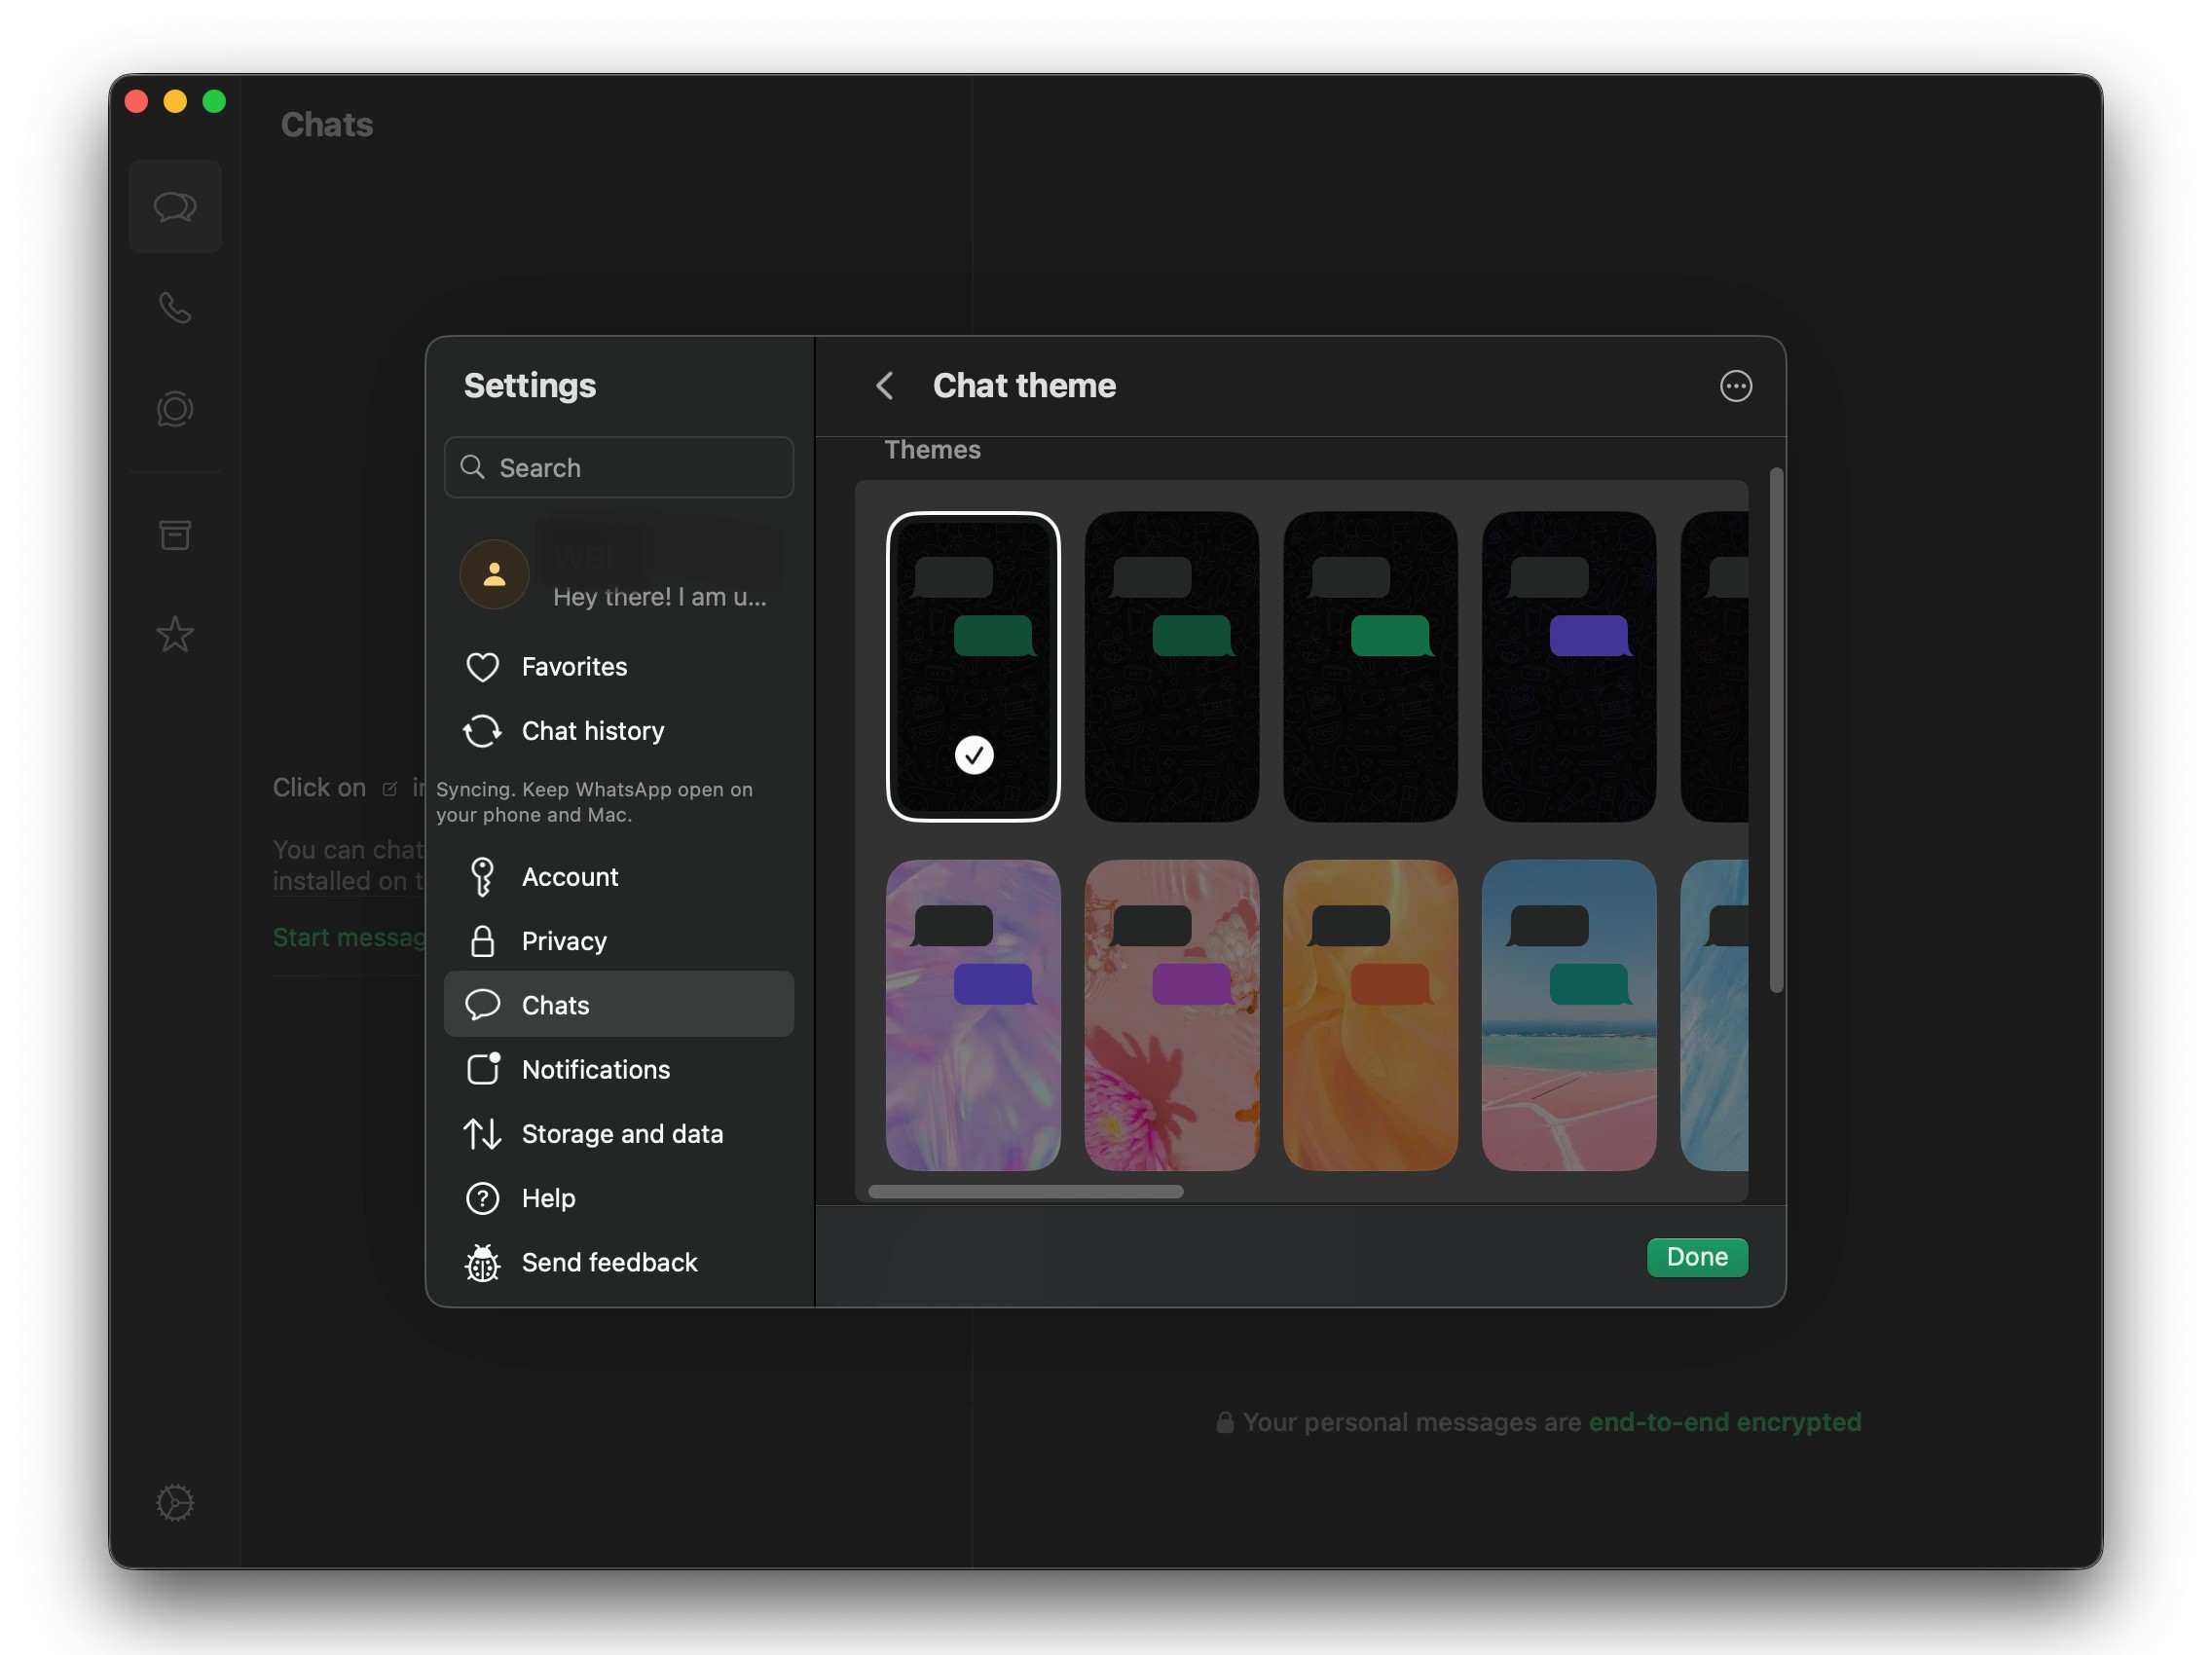This screenshot has width=2212, height=1655.
Task: Open Privacy settings via the lock icon
Action: click(x=483, y=941)
